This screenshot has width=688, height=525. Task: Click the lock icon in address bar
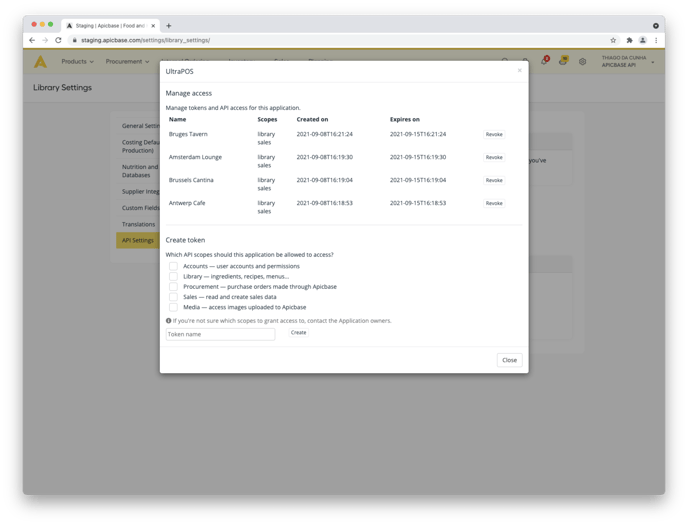pos(75,40)
